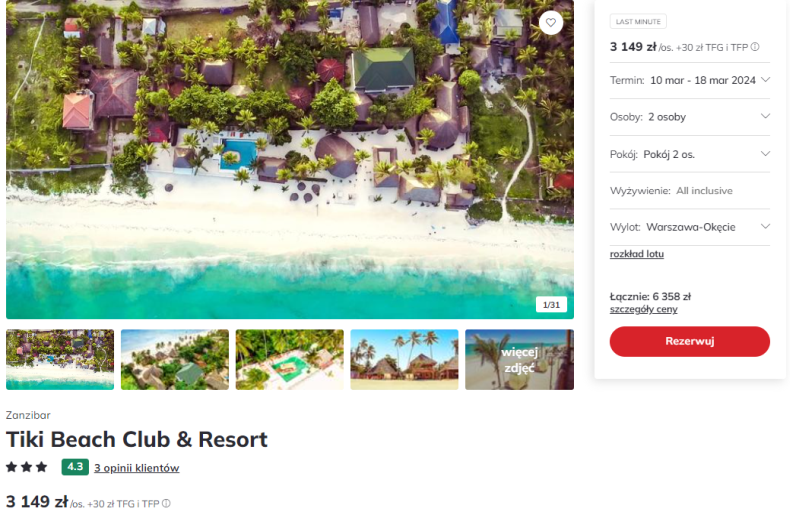Select the fourth thumbnail with palm bungalows
Screen dimensions: 790x518
pos(405,360)
